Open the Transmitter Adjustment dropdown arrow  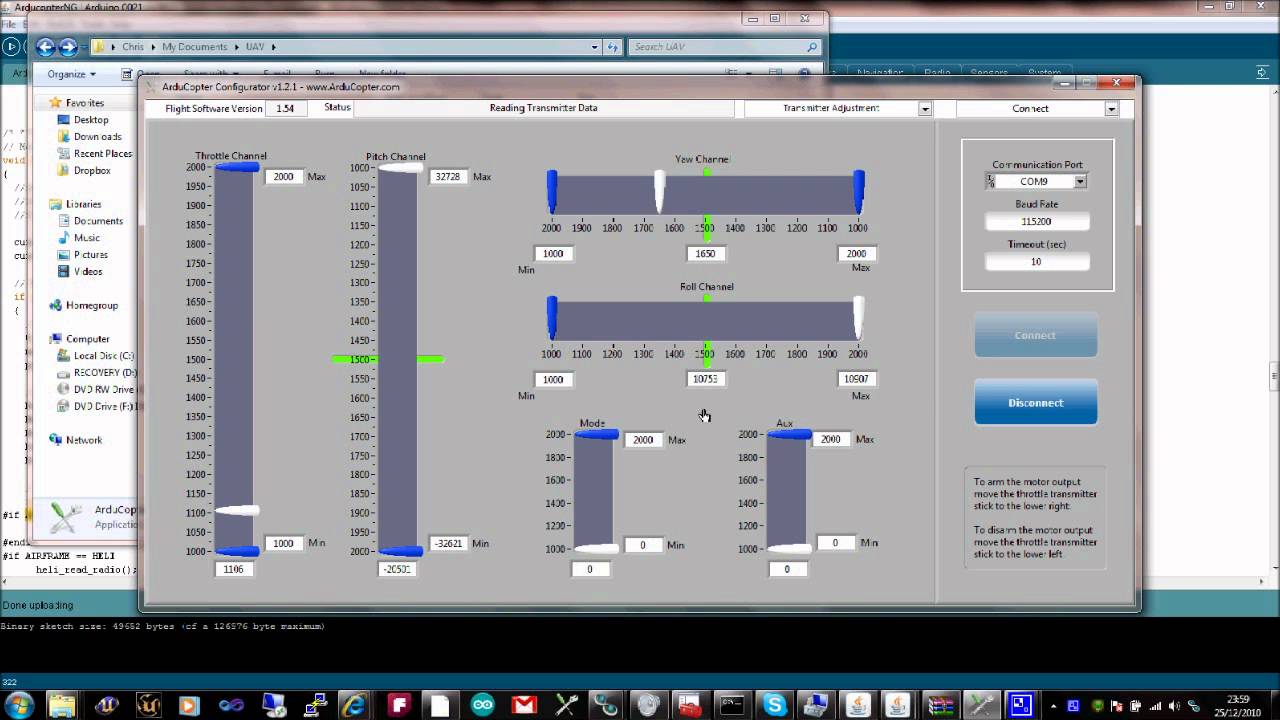[x=925, y=109]
